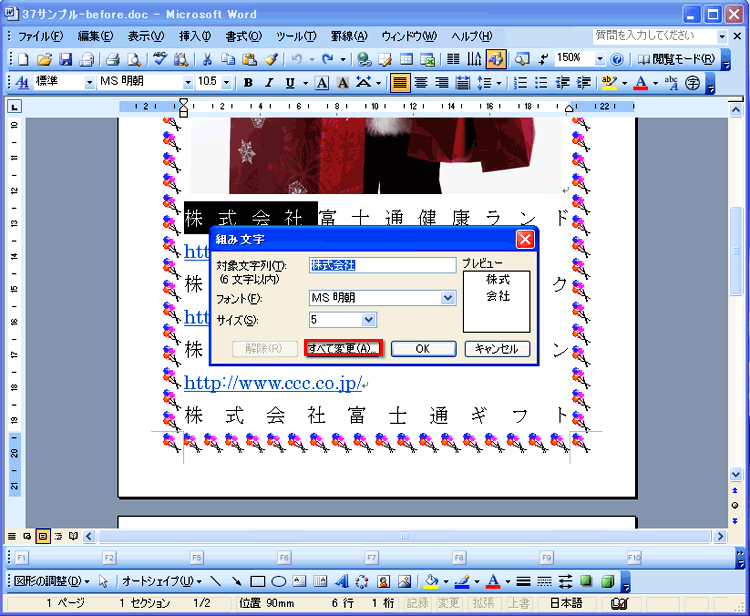Run the ABC spelling check icon
Screen dimensions: 750x616
(160, 59)
